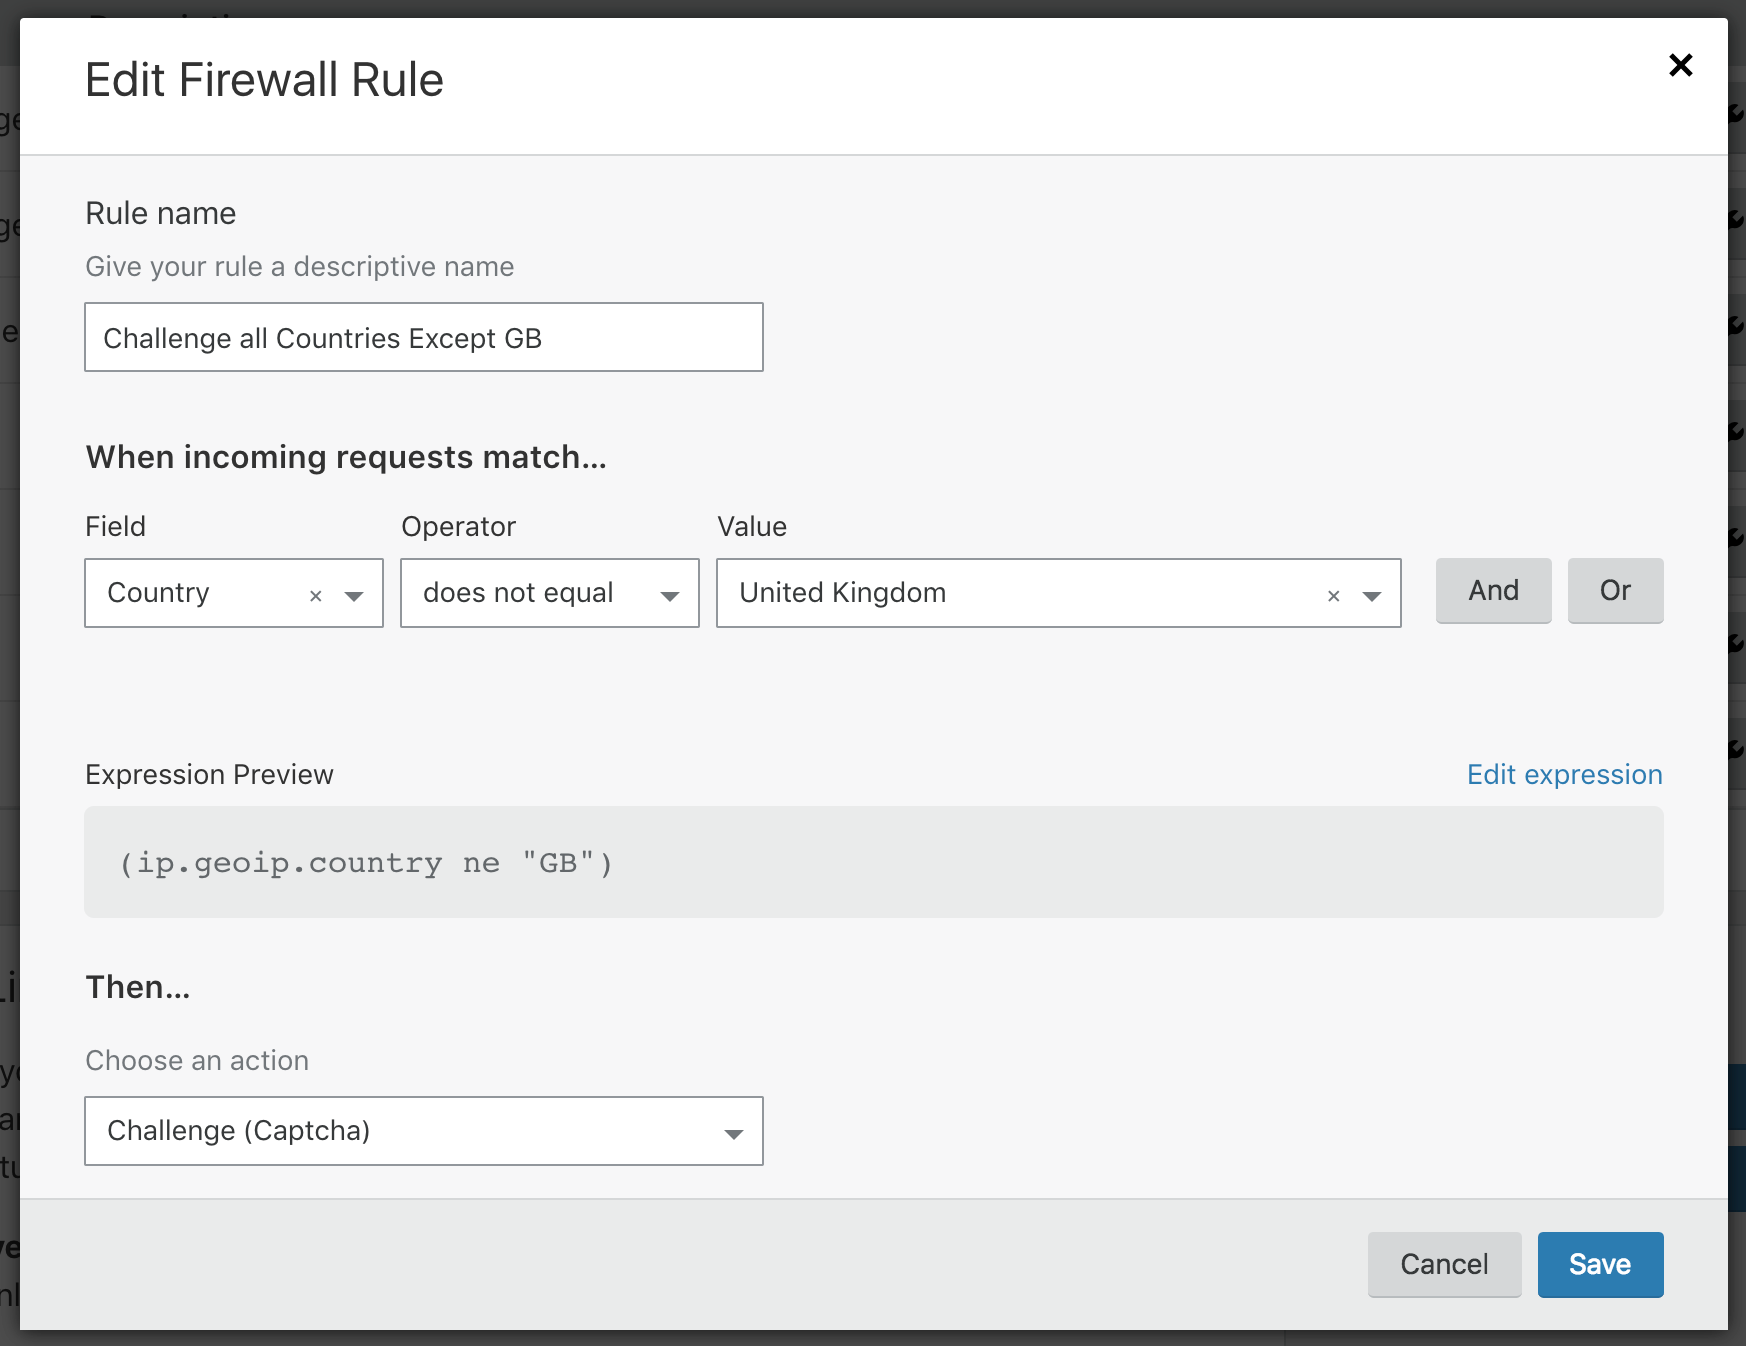
Task: Open the Edit expression link
Action: click(x=1565, y=774)
